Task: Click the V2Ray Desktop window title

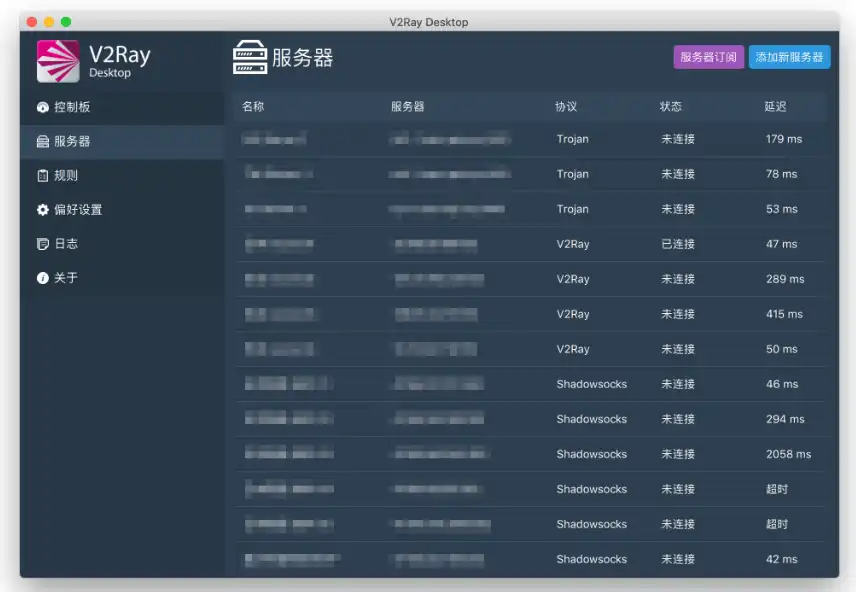Action: 429,22
